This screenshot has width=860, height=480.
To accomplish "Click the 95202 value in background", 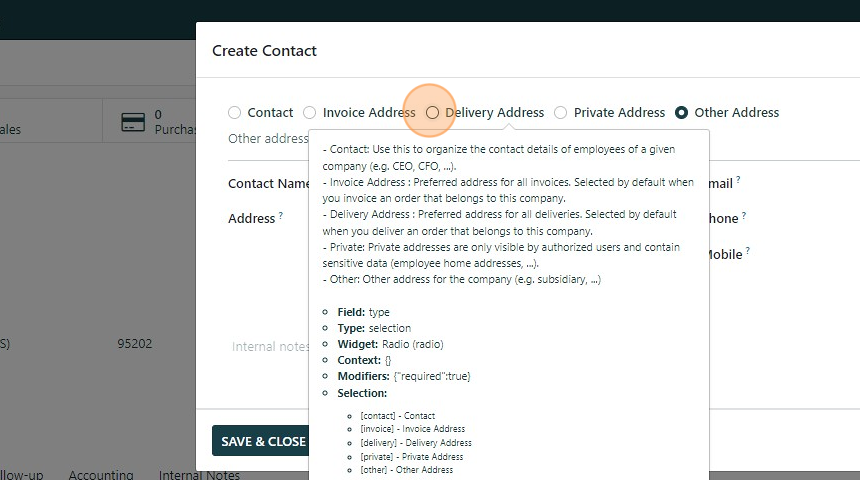I will [x=134, y=344].
